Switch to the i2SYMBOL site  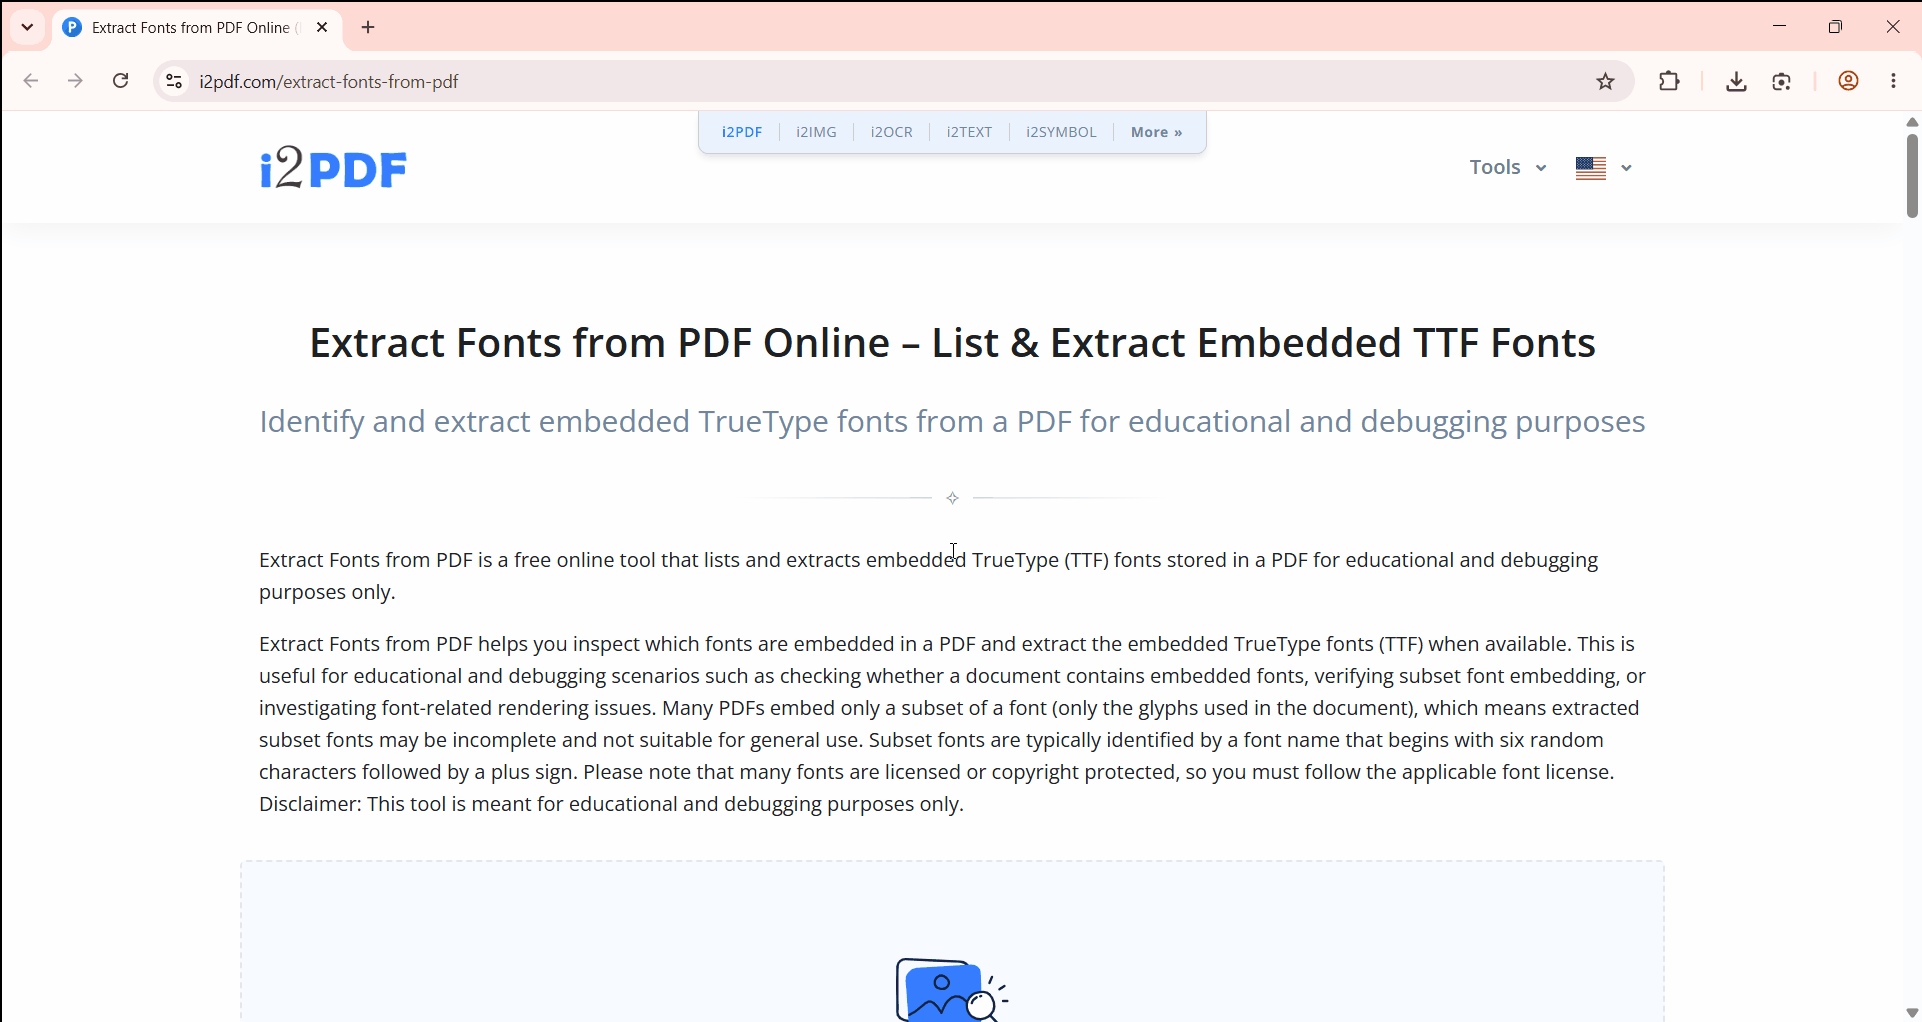click(1061, 132)
